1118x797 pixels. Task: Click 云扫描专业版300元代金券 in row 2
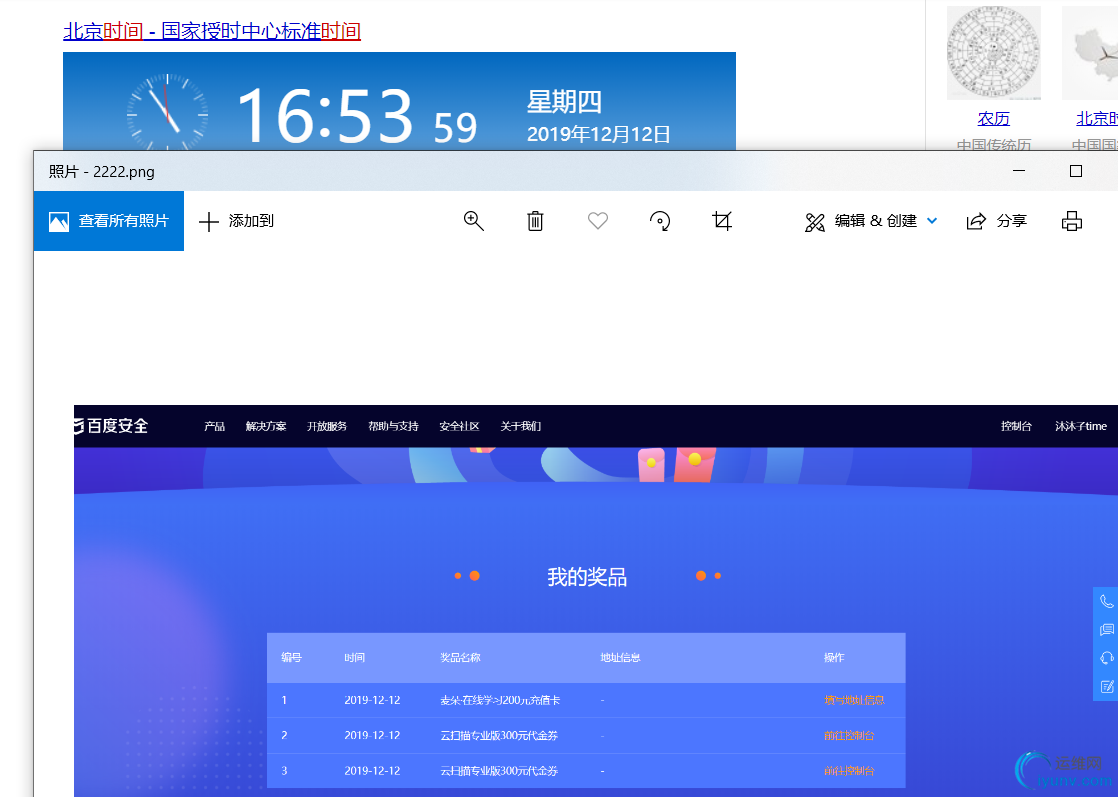point(499,735)
